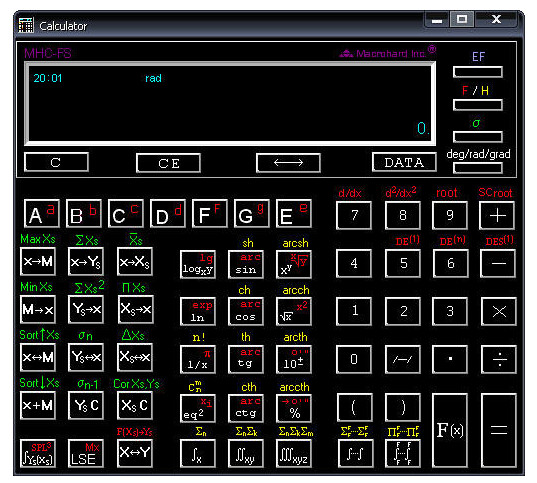Click the CE clear entry button

[x=168, y=163]
